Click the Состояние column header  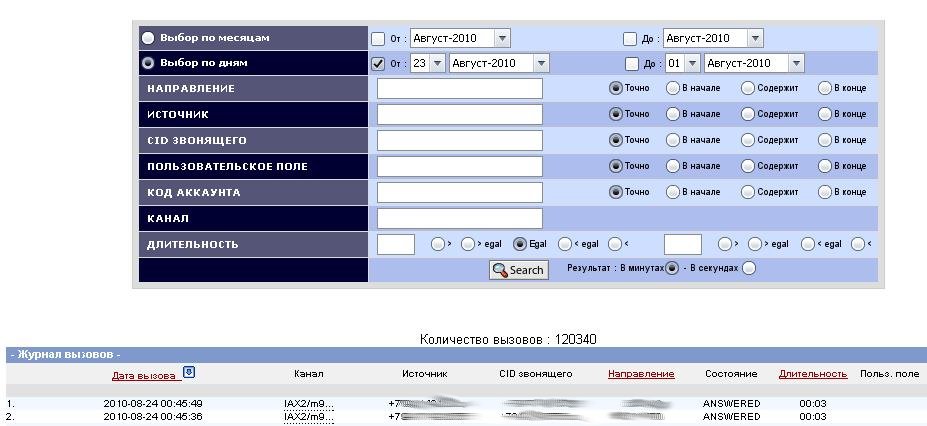tap(731, 374)
